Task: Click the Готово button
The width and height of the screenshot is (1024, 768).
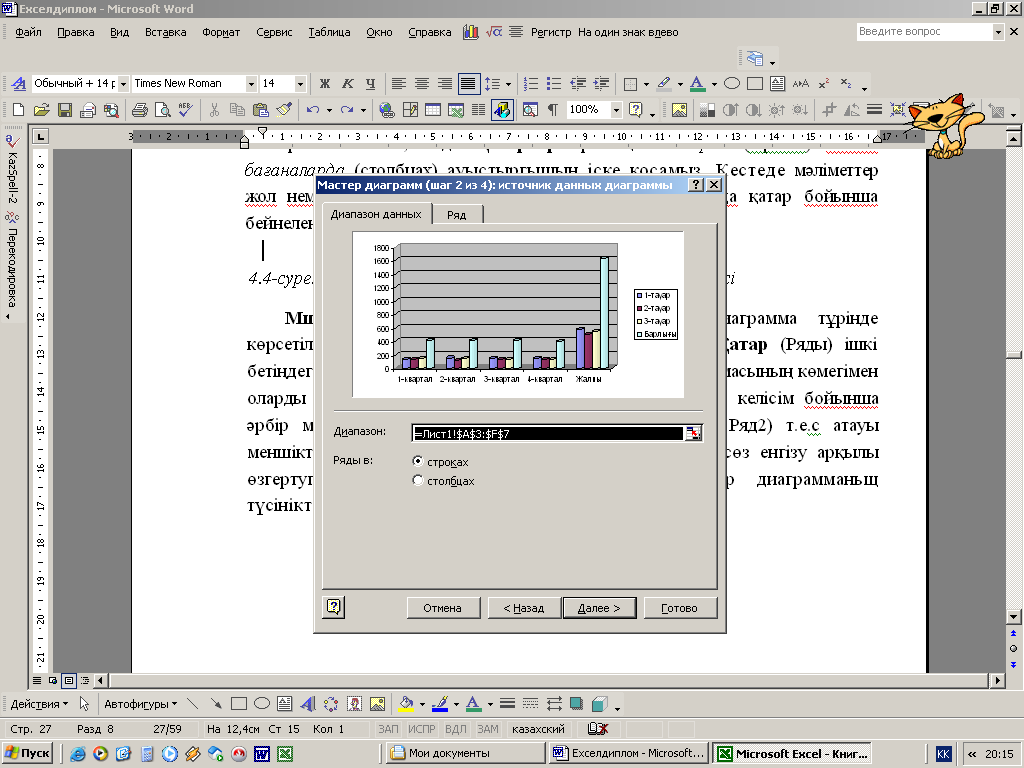Action: (x=679, y=608)
